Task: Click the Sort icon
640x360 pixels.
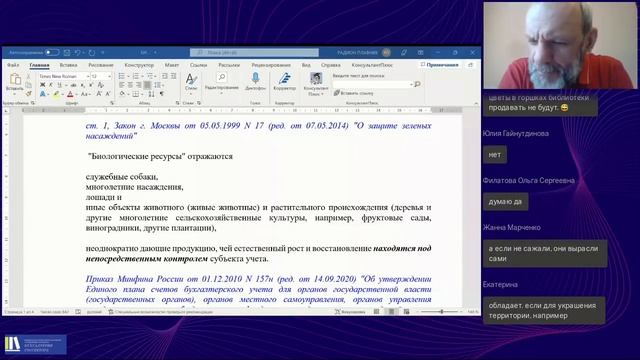Action: pyautogui.click(x=151, y=94)
